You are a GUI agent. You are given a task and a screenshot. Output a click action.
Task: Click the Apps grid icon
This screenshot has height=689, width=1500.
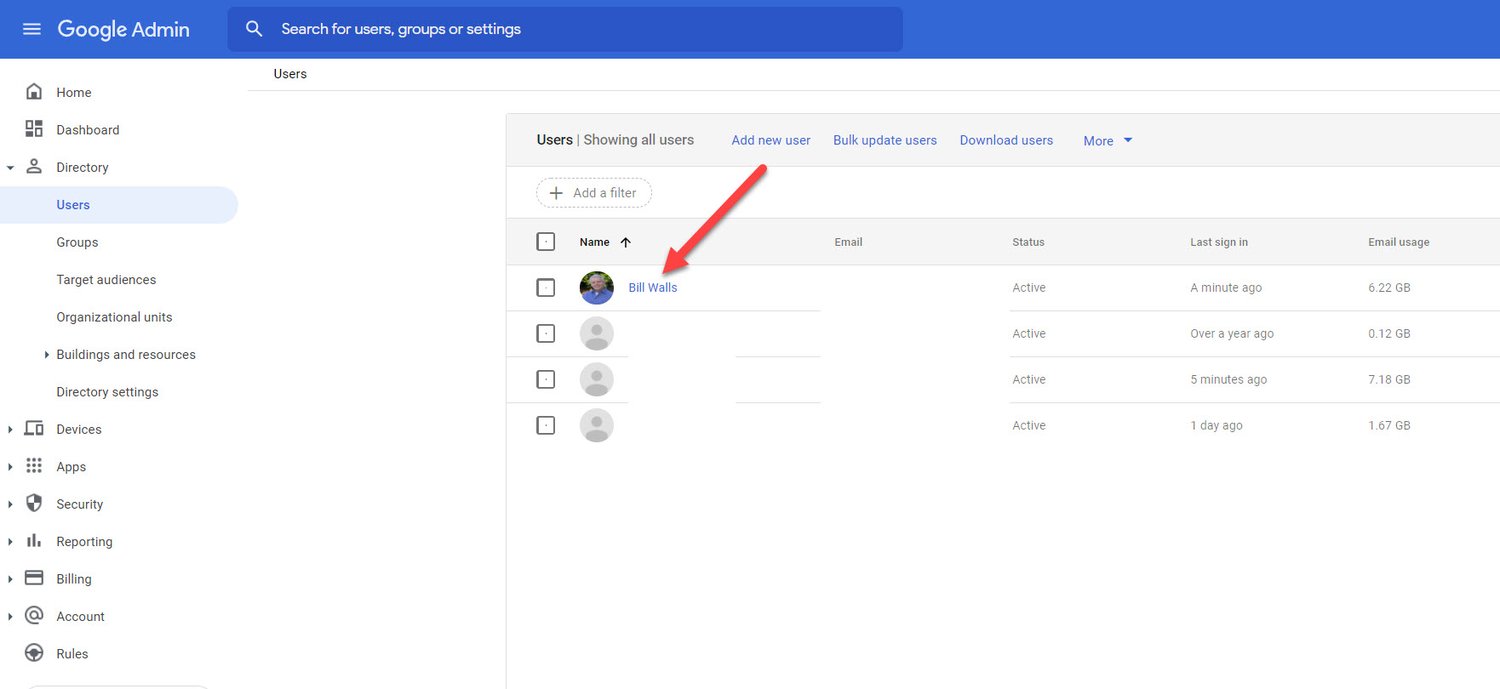click(x=34, y=466)
